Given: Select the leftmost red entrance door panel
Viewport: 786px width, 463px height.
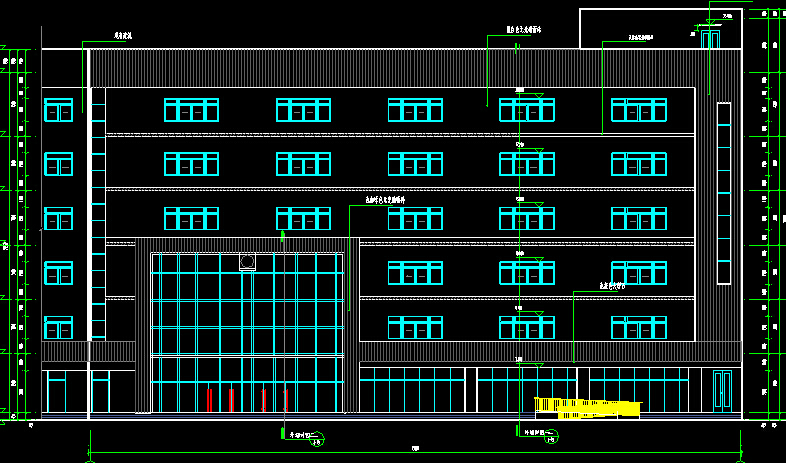Looking at the screenshot, I should click(209, 400).
